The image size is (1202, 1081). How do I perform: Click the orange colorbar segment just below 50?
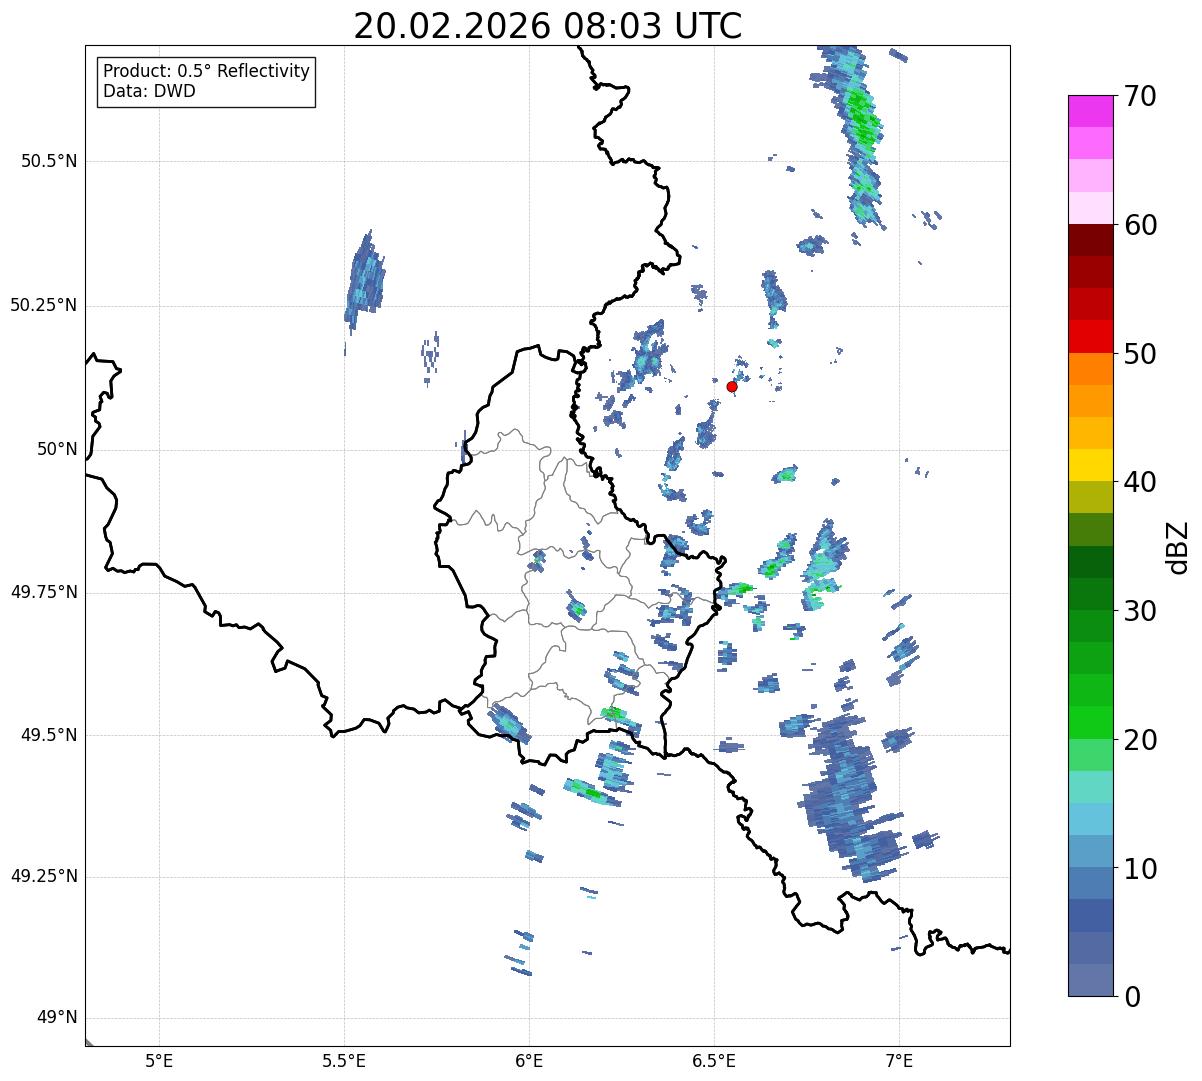(x=1090, y=368)
